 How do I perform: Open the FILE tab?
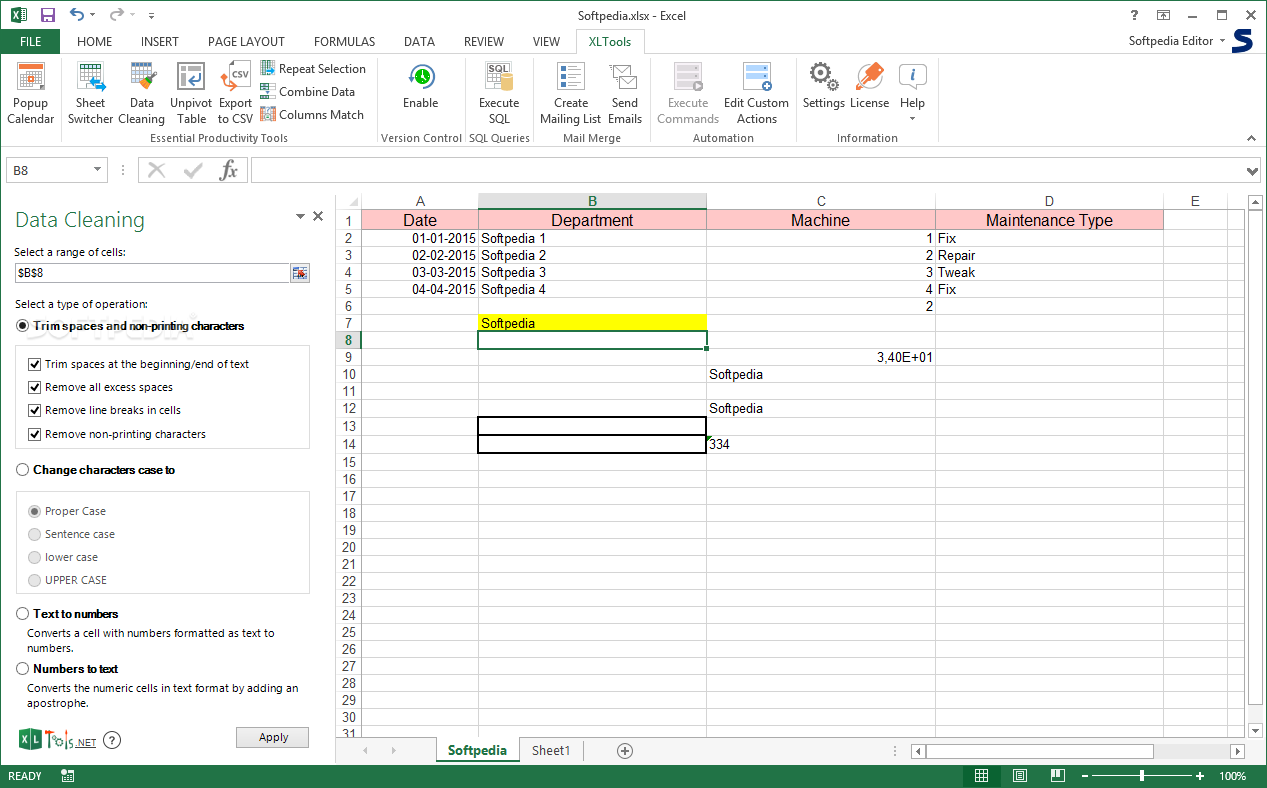click(x=30, y=42)
